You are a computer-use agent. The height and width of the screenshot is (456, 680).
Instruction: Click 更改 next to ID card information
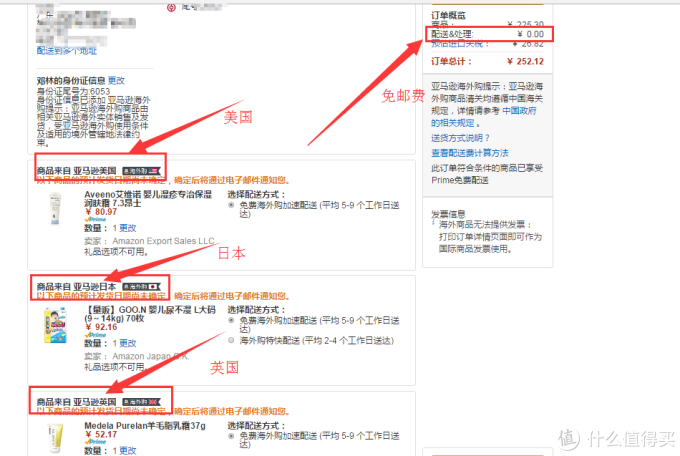coord(117,80)
